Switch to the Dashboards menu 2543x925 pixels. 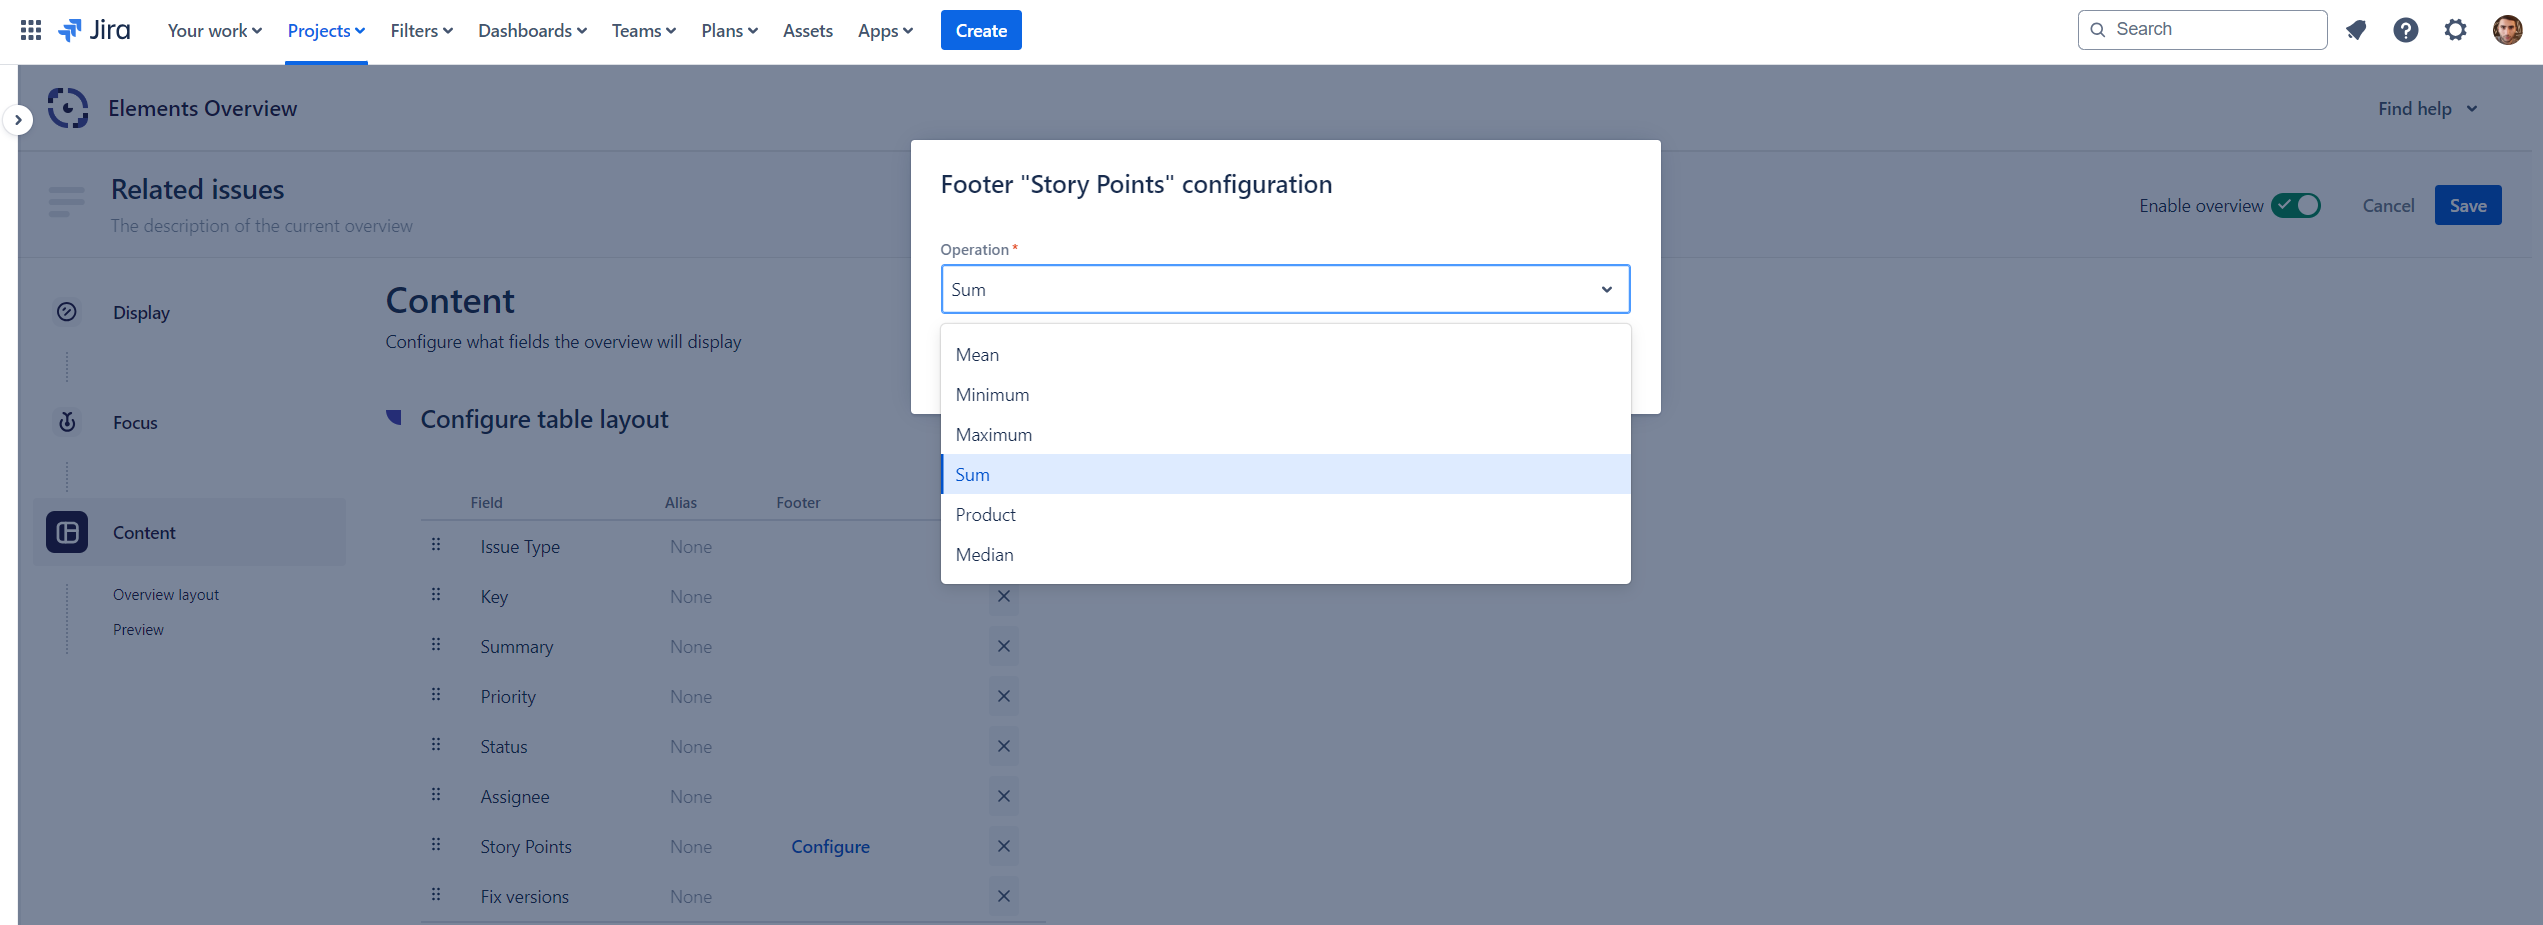(x=531, y=30)
